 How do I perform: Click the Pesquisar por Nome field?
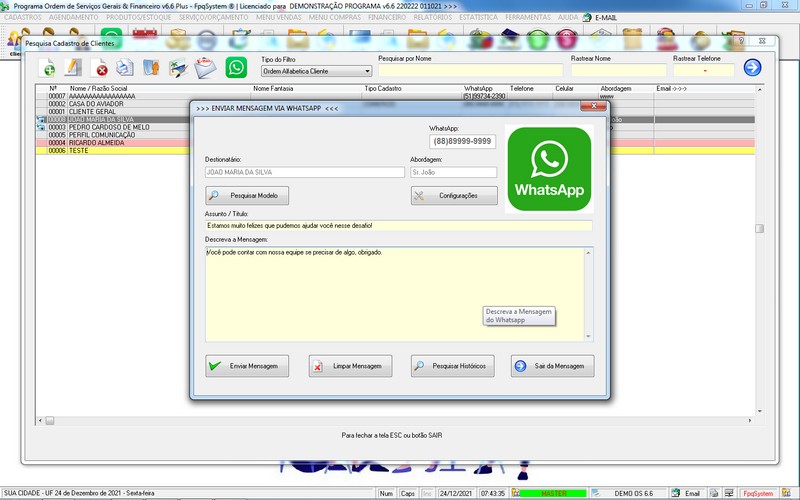pyautogui.click(x=470, y=70)
